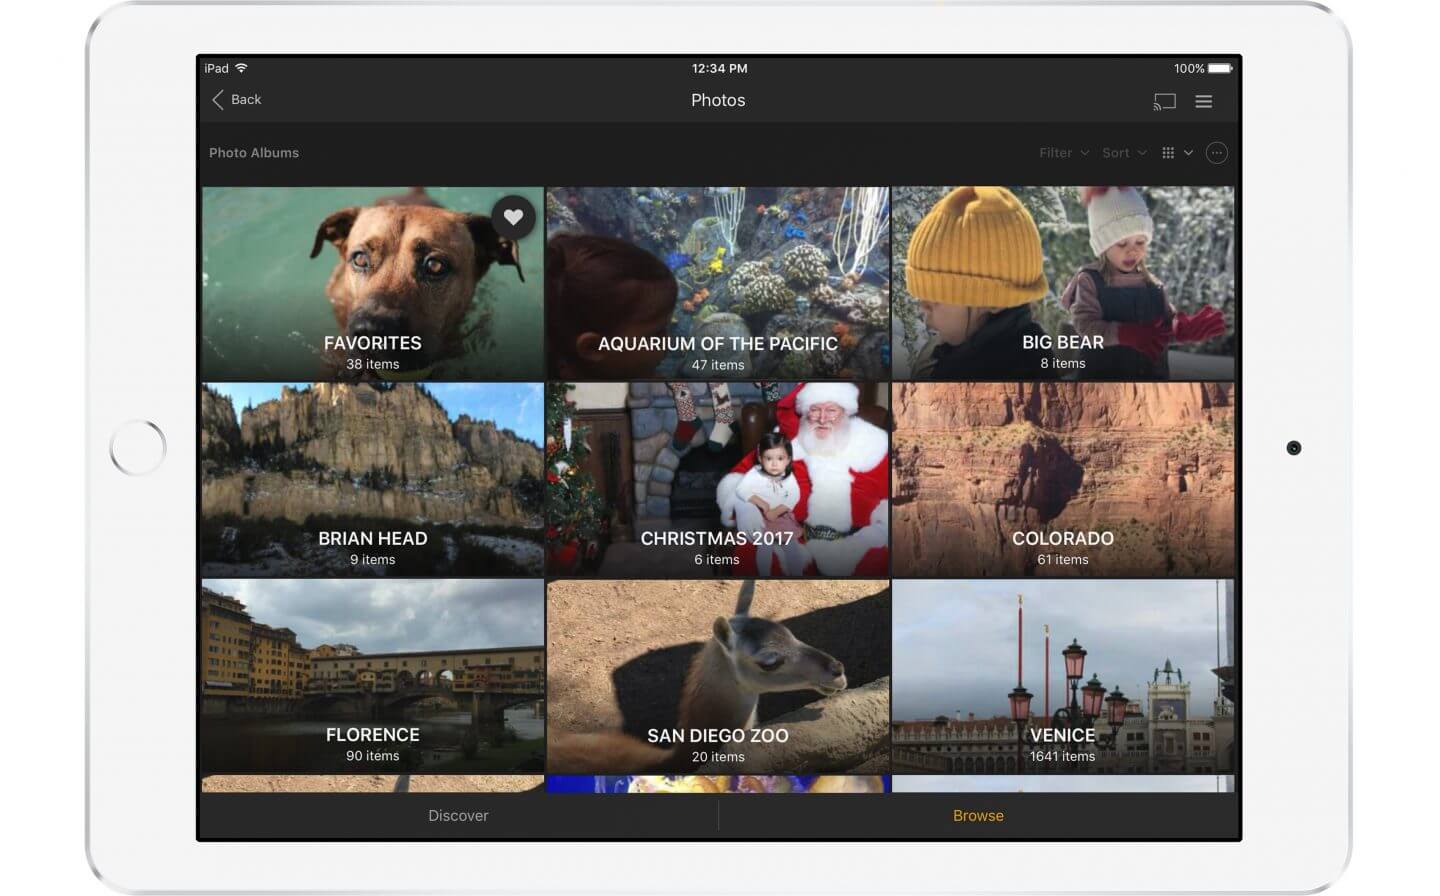Open the Aquarium of the Pacific album
1440x896 pixels.
(718, 283)
